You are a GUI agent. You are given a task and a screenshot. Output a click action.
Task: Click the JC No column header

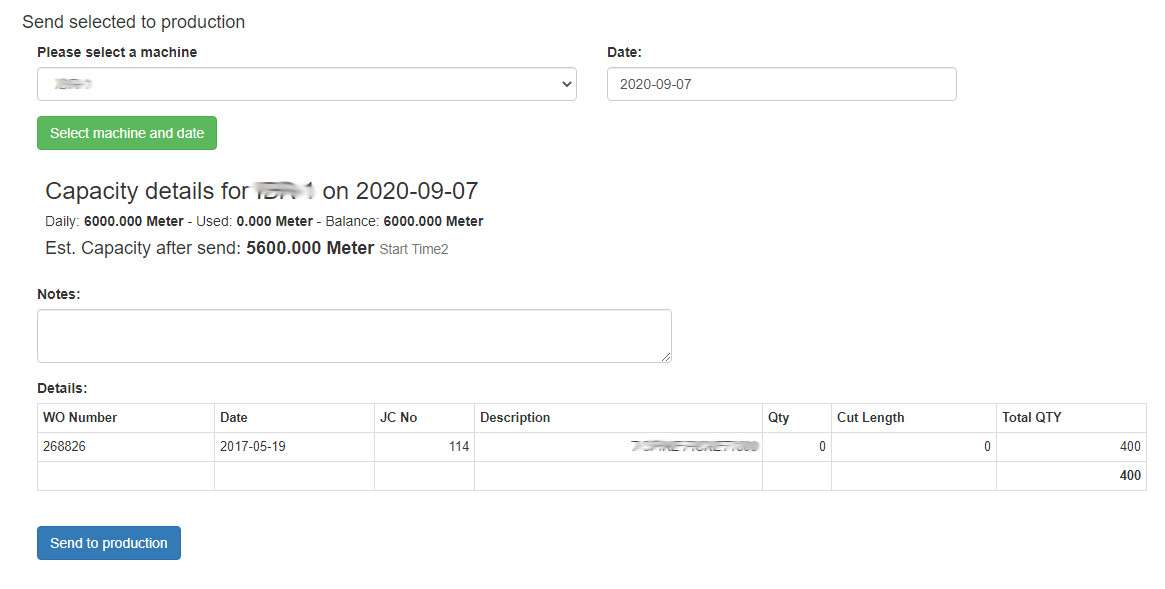tap(398, 417)
